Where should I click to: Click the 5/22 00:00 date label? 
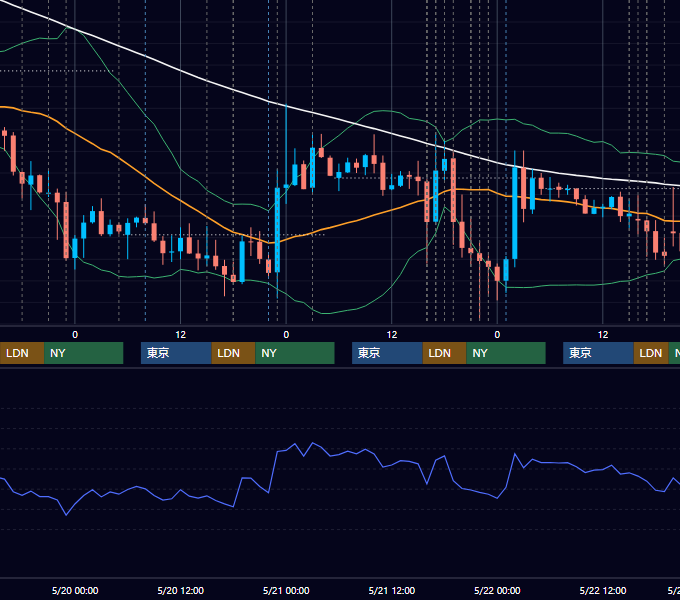coord(497,590)
